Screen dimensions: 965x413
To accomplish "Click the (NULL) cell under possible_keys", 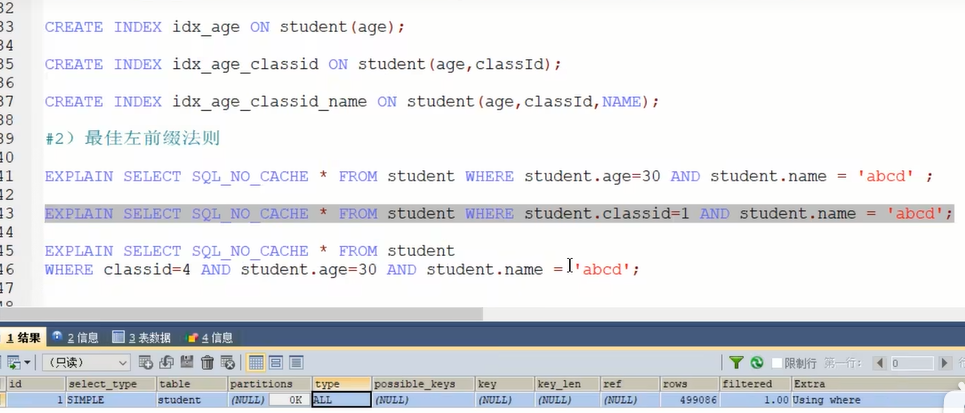I will tap(422, 400).
